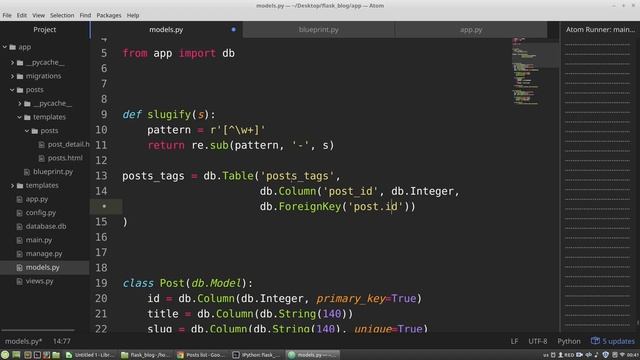Click models.py* file name in status bar
The height and width of the screenshot is (360, 640).
(x=23, y=341)
